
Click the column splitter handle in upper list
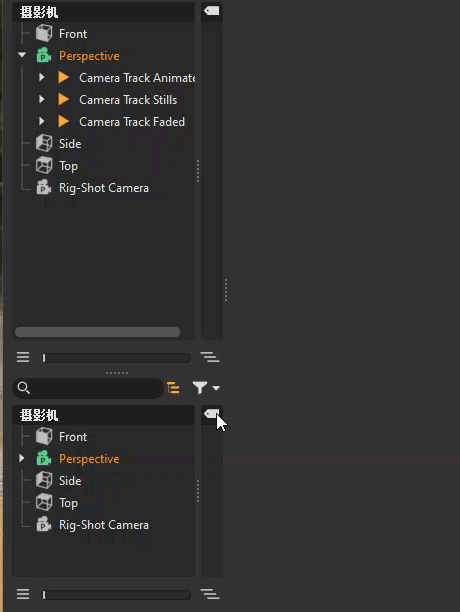(198, 171)
